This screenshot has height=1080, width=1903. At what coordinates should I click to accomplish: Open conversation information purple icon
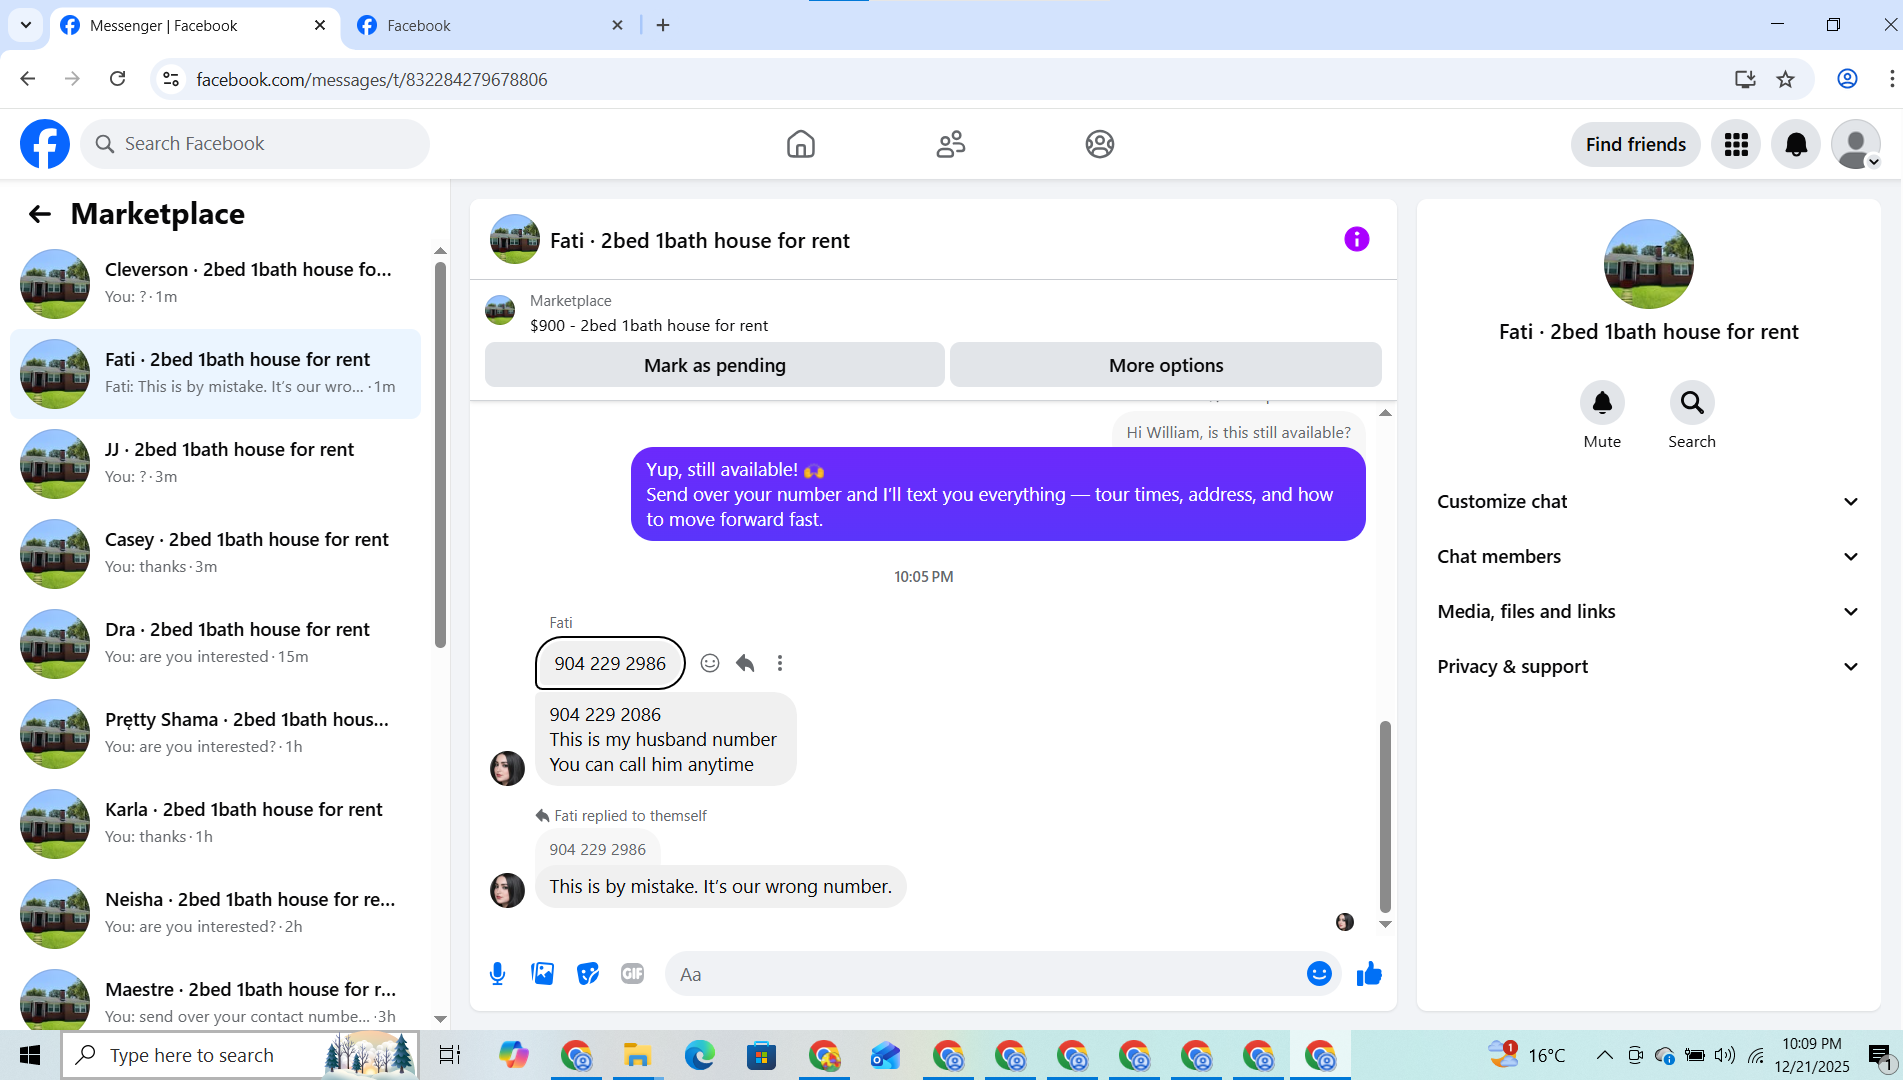[1356, 239]
